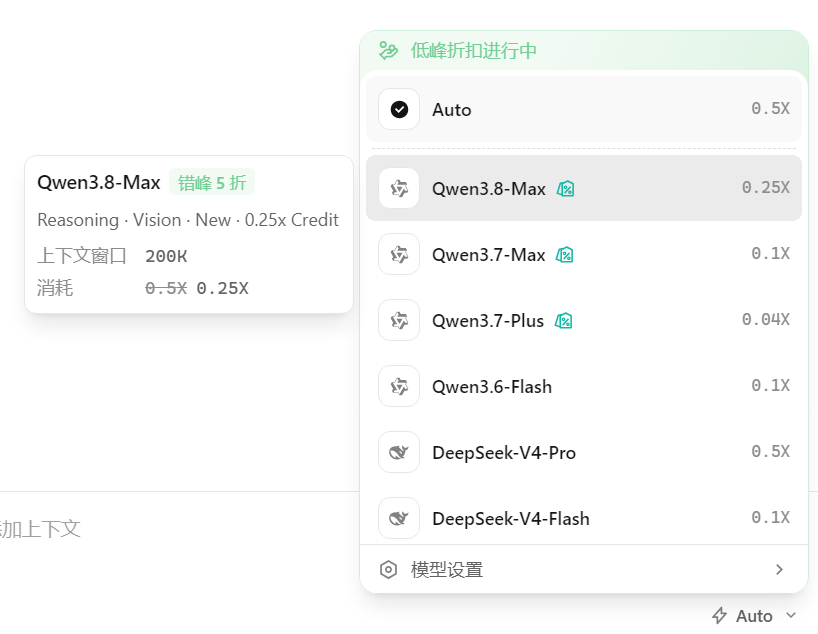Click the 0.25X discounted cost in tooltip
This screenshot has height=634, width=818.
coord(222,288)
